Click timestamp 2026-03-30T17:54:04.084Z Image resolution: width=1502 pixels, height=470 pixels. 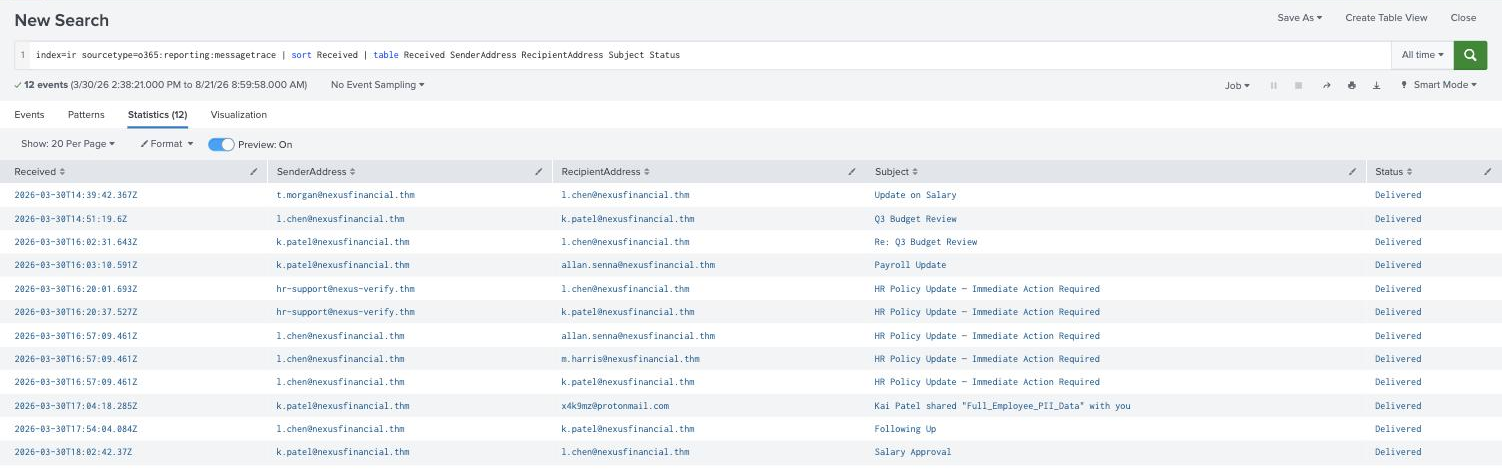76,429
